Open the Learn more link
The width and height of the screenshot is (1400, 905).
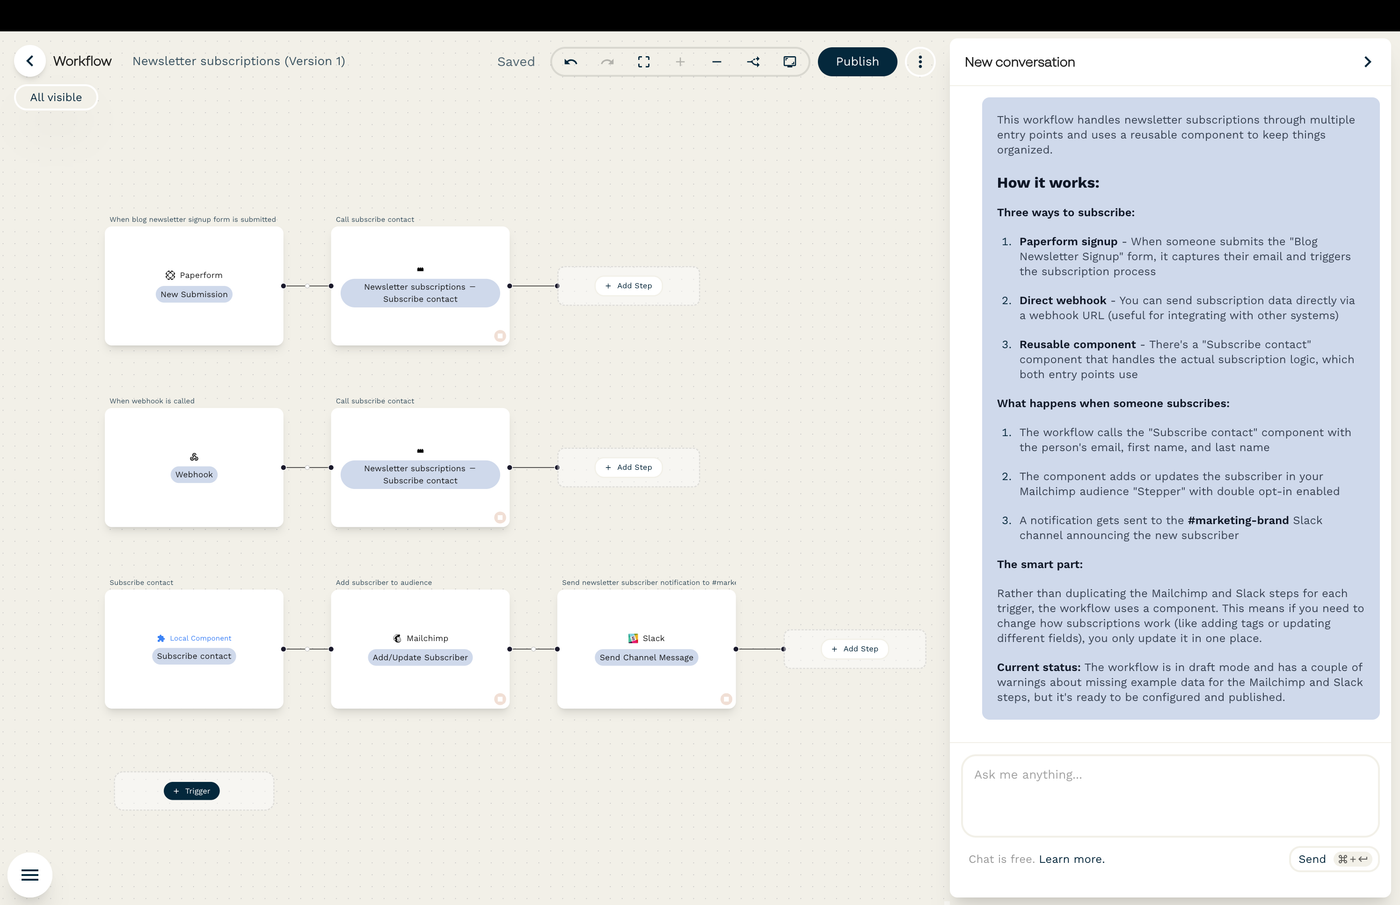(x=1071, y=859)
